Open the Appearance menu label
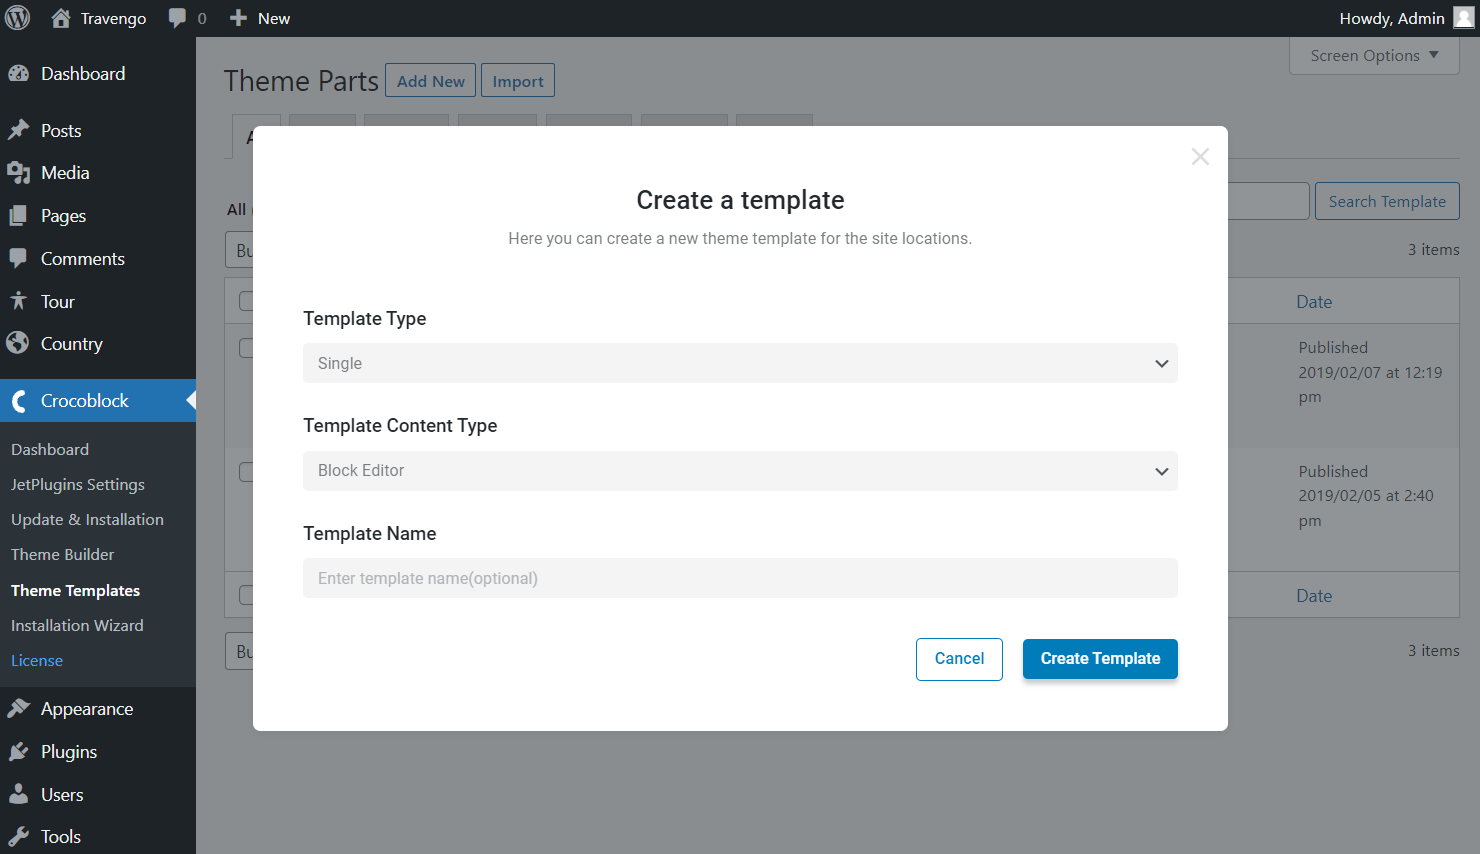 pyautogui.click(x=87, y=709)
